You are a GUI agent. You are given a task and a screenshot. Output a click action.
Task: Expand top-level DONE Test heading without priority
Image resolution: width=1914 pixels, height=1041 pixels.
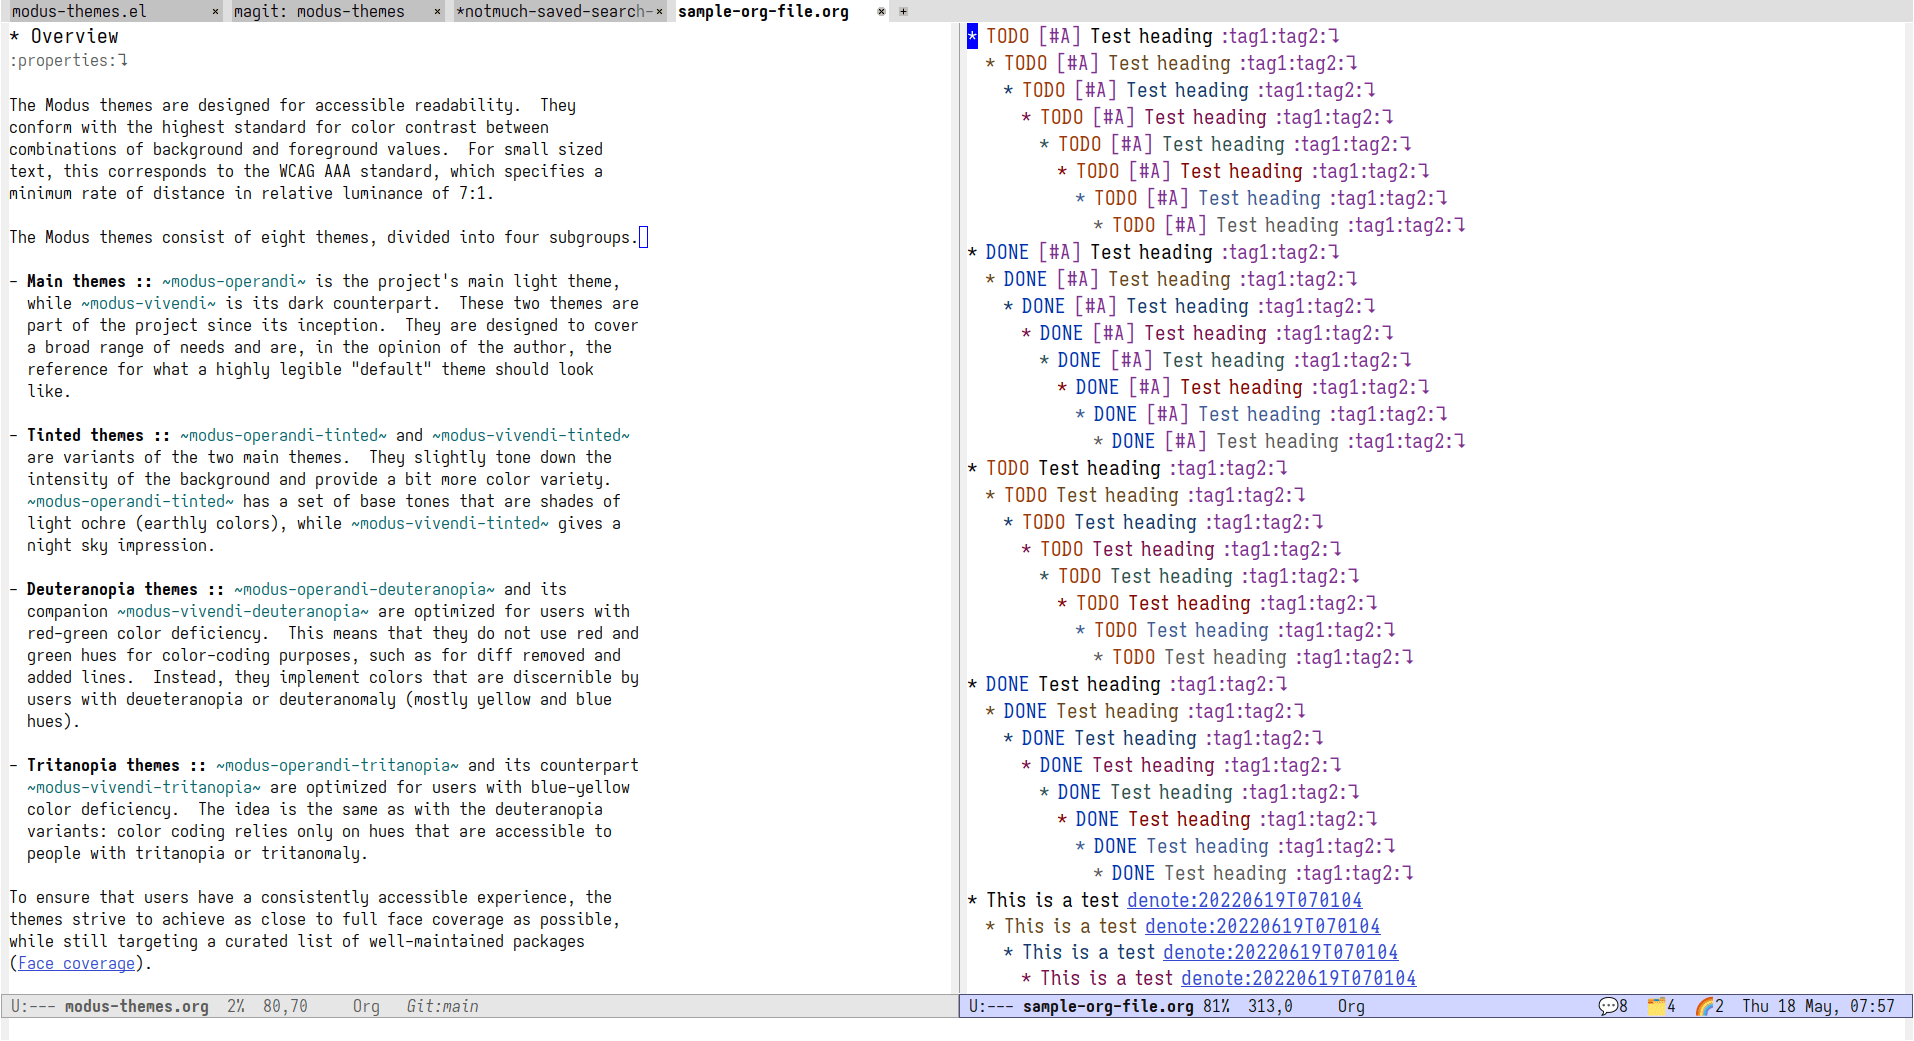972,684
